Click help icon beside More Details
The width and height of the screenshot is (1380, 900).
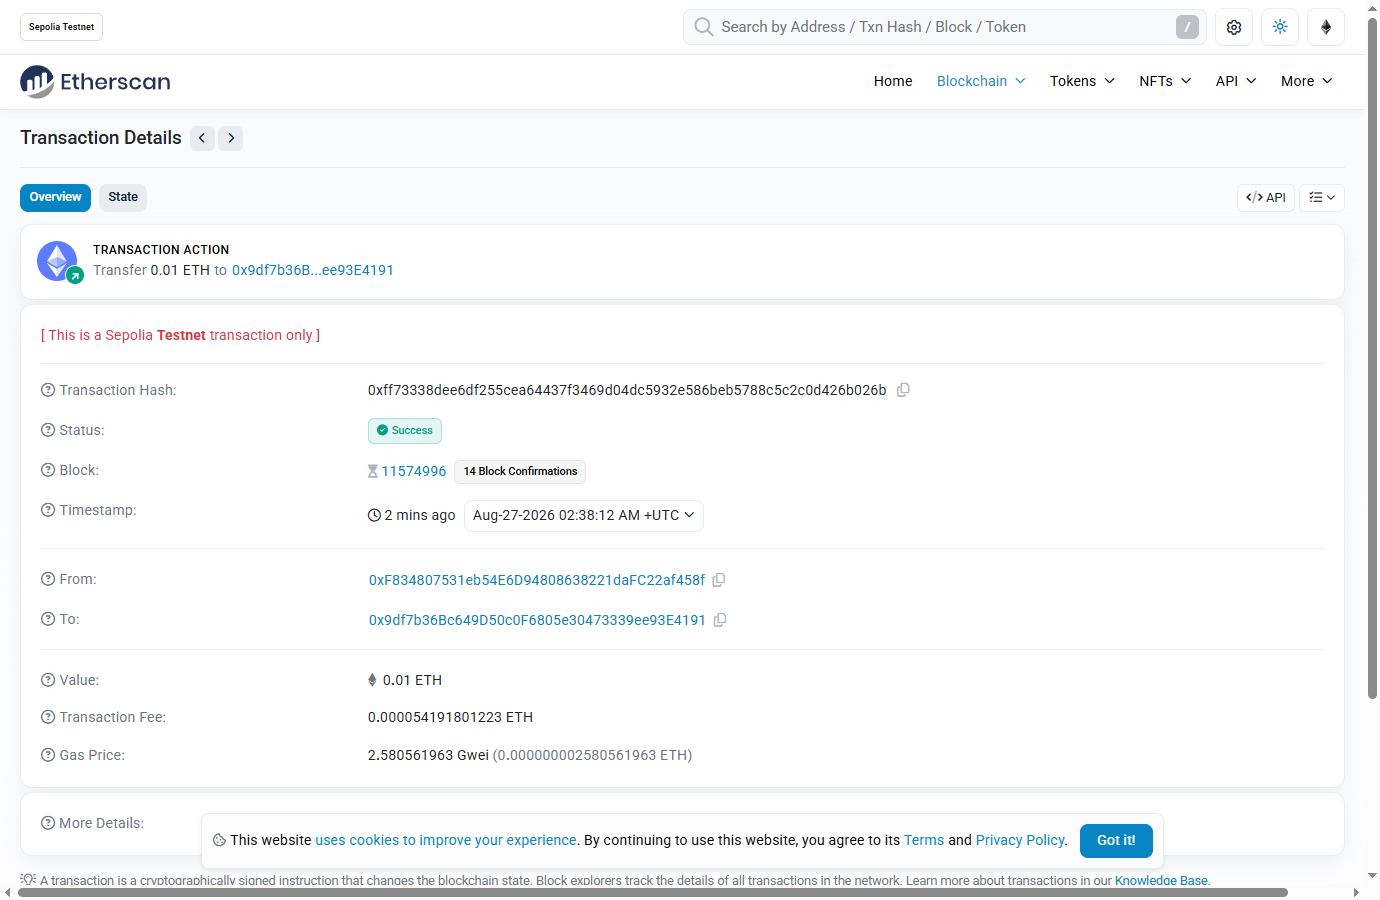tap(48, 823)
